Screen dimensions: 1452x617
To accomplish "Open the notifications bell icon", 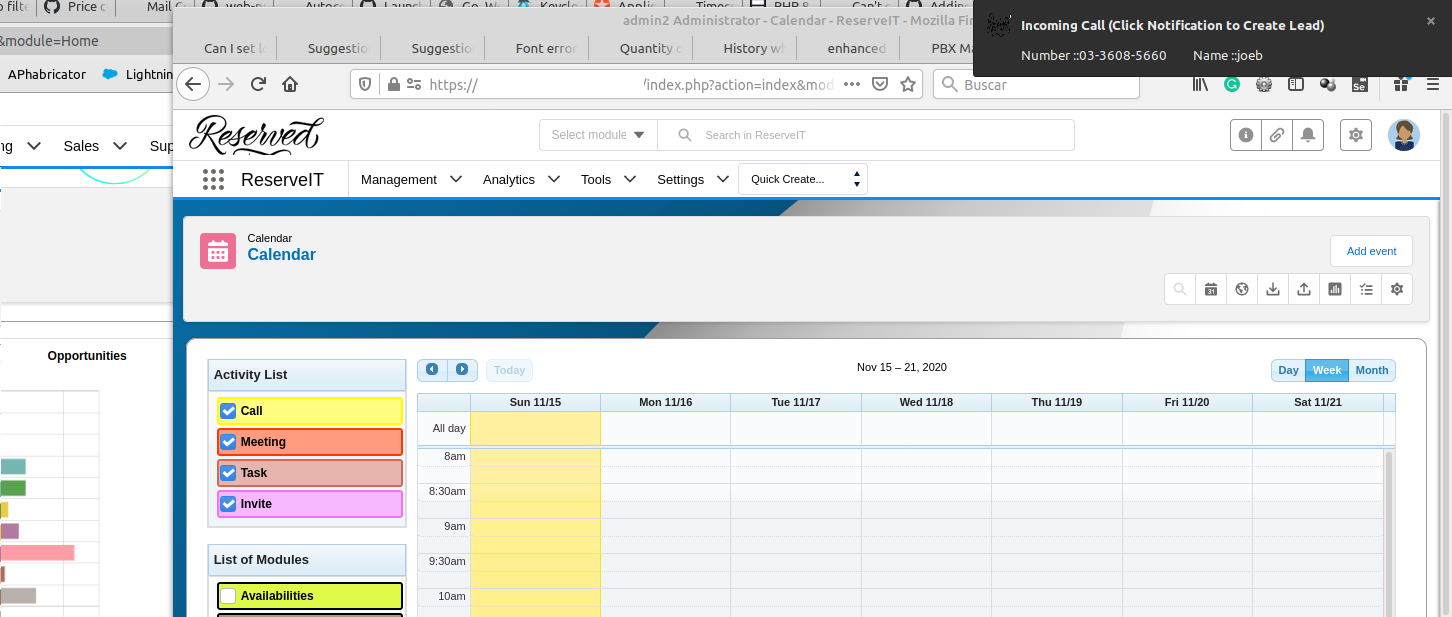I will point(1308,135).
